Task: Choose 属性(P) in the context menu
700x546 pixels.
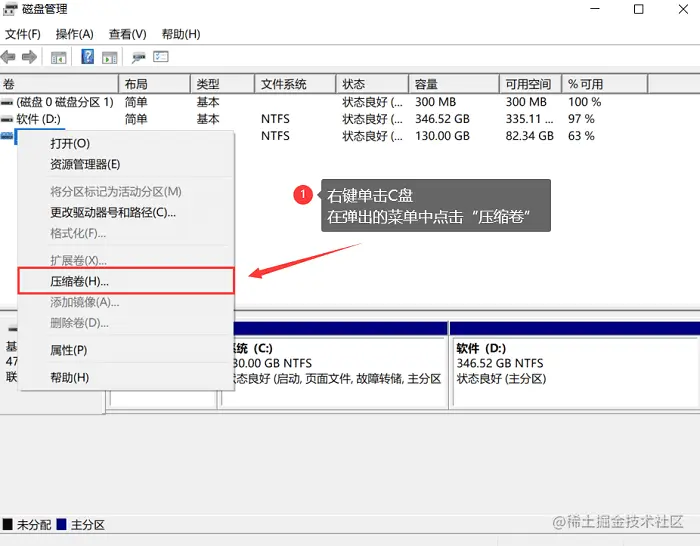Action: click(x=126, y=350)
